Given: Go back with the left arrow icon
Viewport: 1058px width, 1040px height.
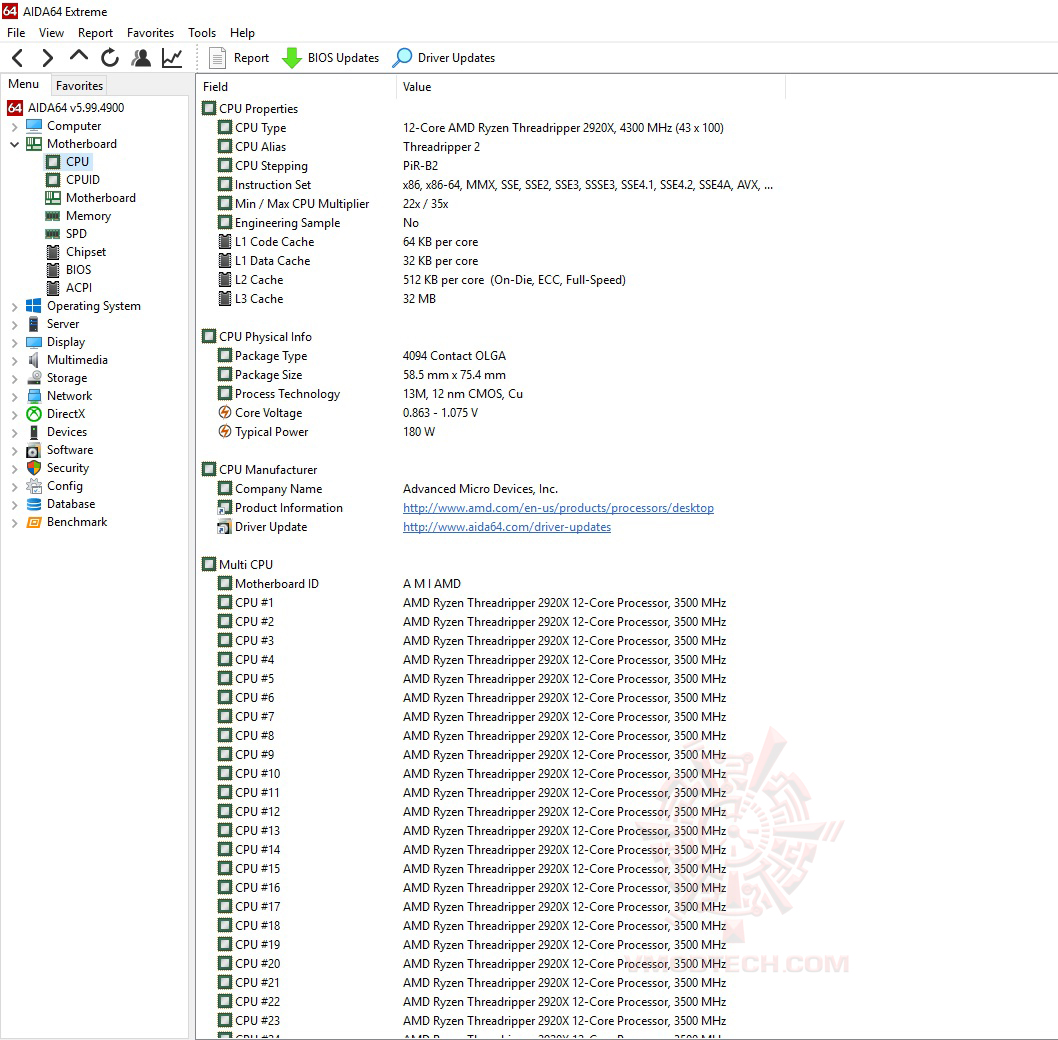Looking at the screenshot, I should point(18,58).
